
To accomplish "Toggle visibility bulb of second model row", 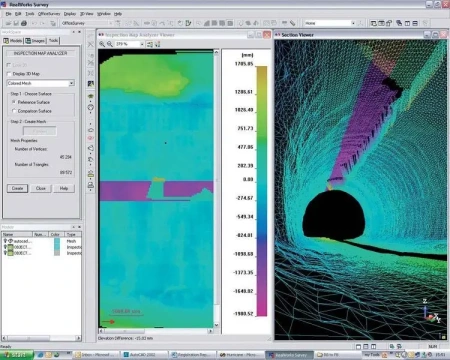I will click(x=5, y=247).
